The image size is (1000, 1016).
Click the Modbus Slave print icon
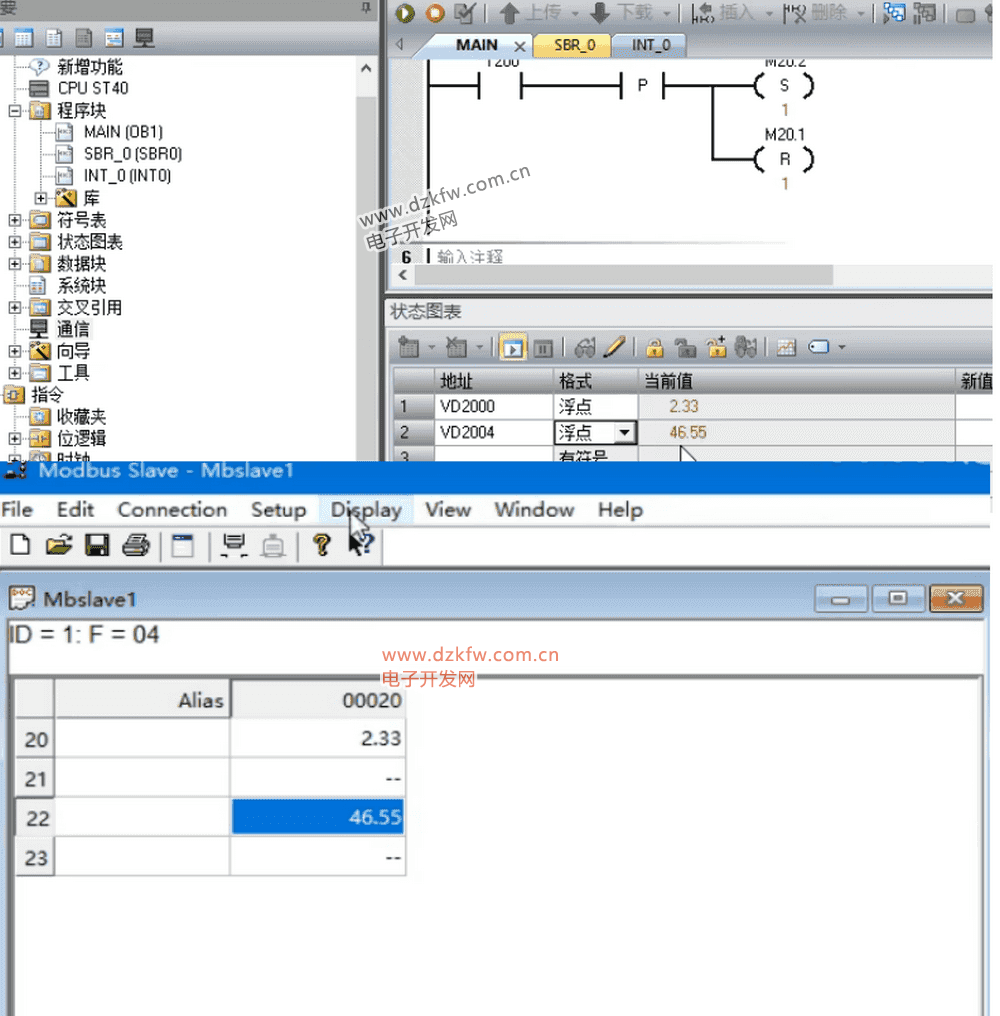(x=135, y=545)
